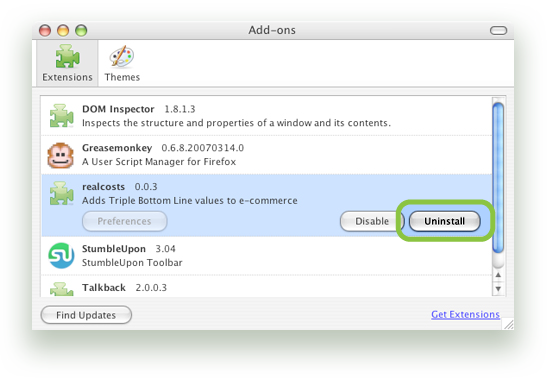The height and width of the screenshot is (380, 550).
Task: Uninstall the realcosts extension
Action: pos(444,221)
